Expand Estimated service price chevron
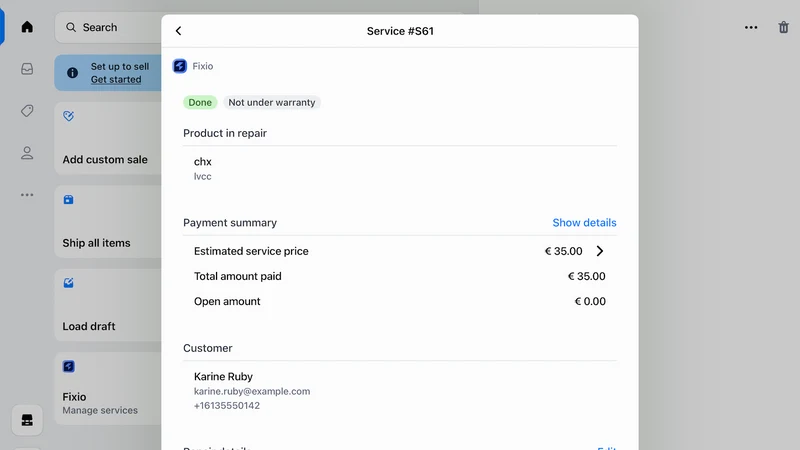 (600, 251)
